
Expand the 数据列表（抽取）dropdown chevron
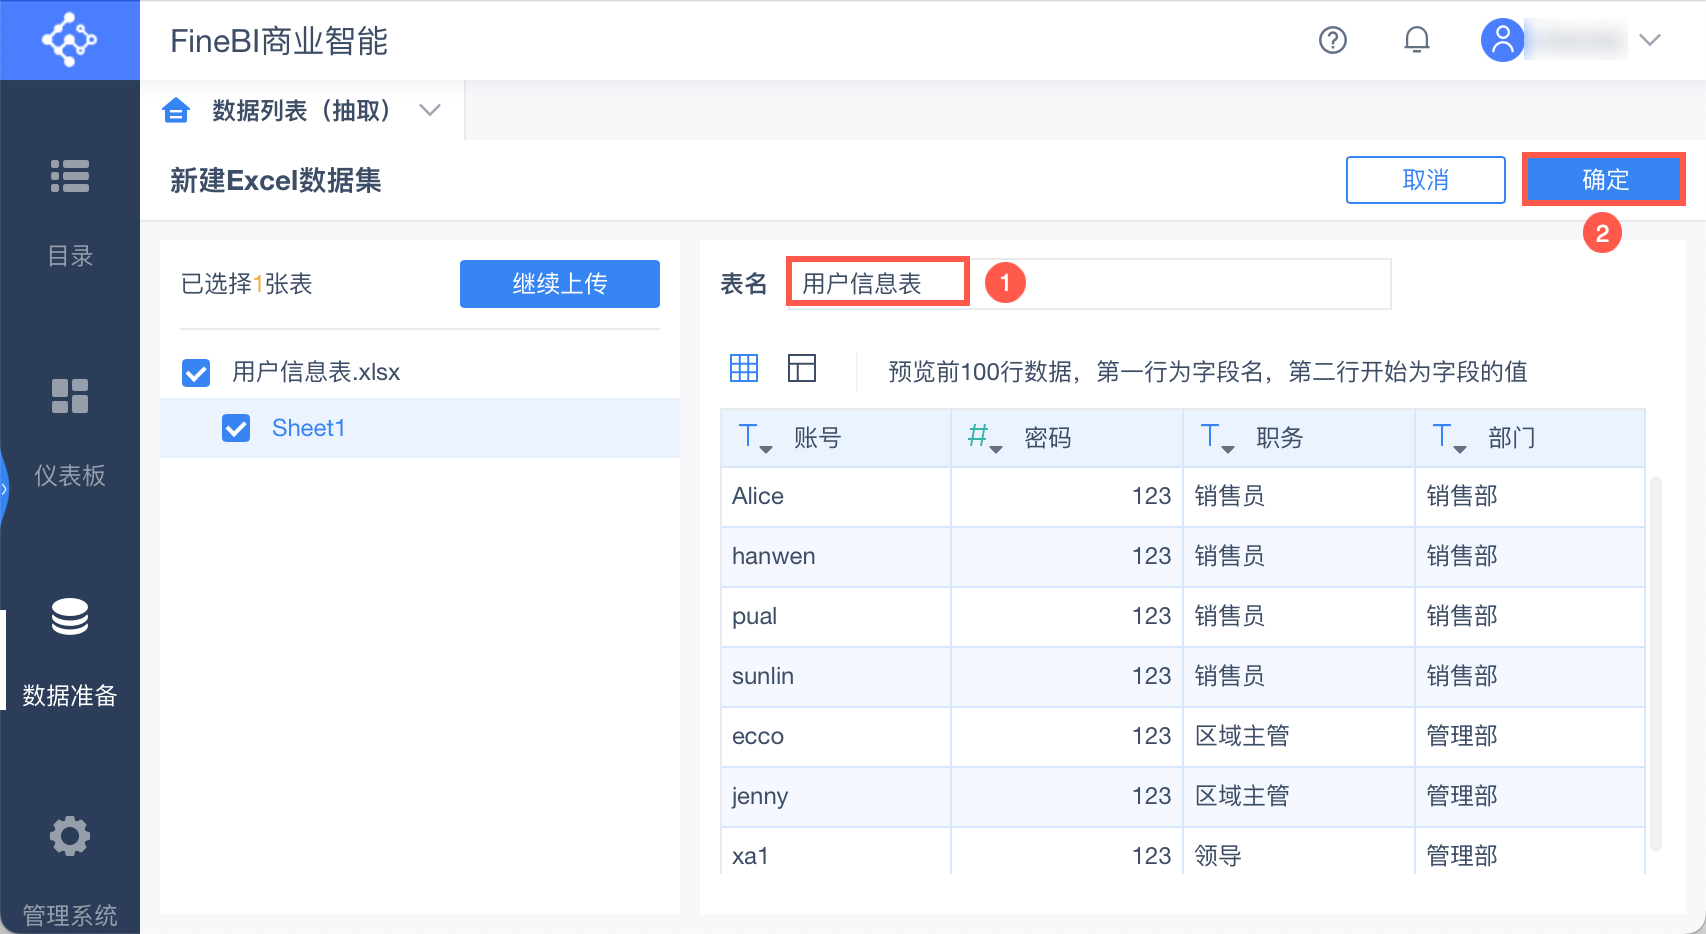[430, 110]
